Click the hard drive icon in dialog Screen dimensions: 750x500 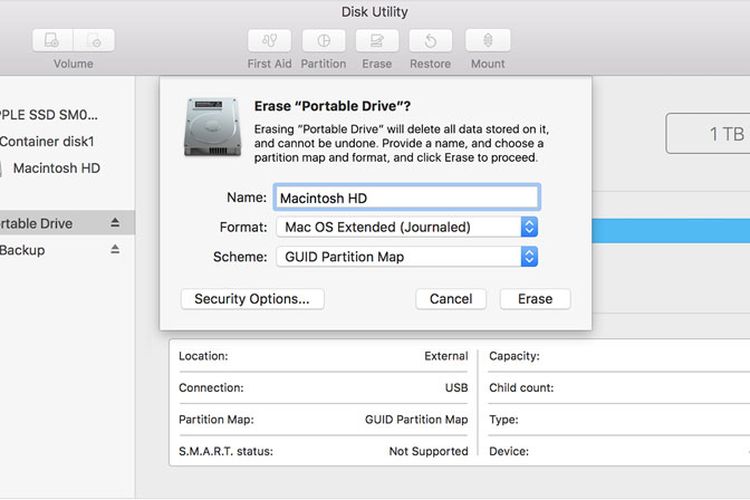point(212,127)
